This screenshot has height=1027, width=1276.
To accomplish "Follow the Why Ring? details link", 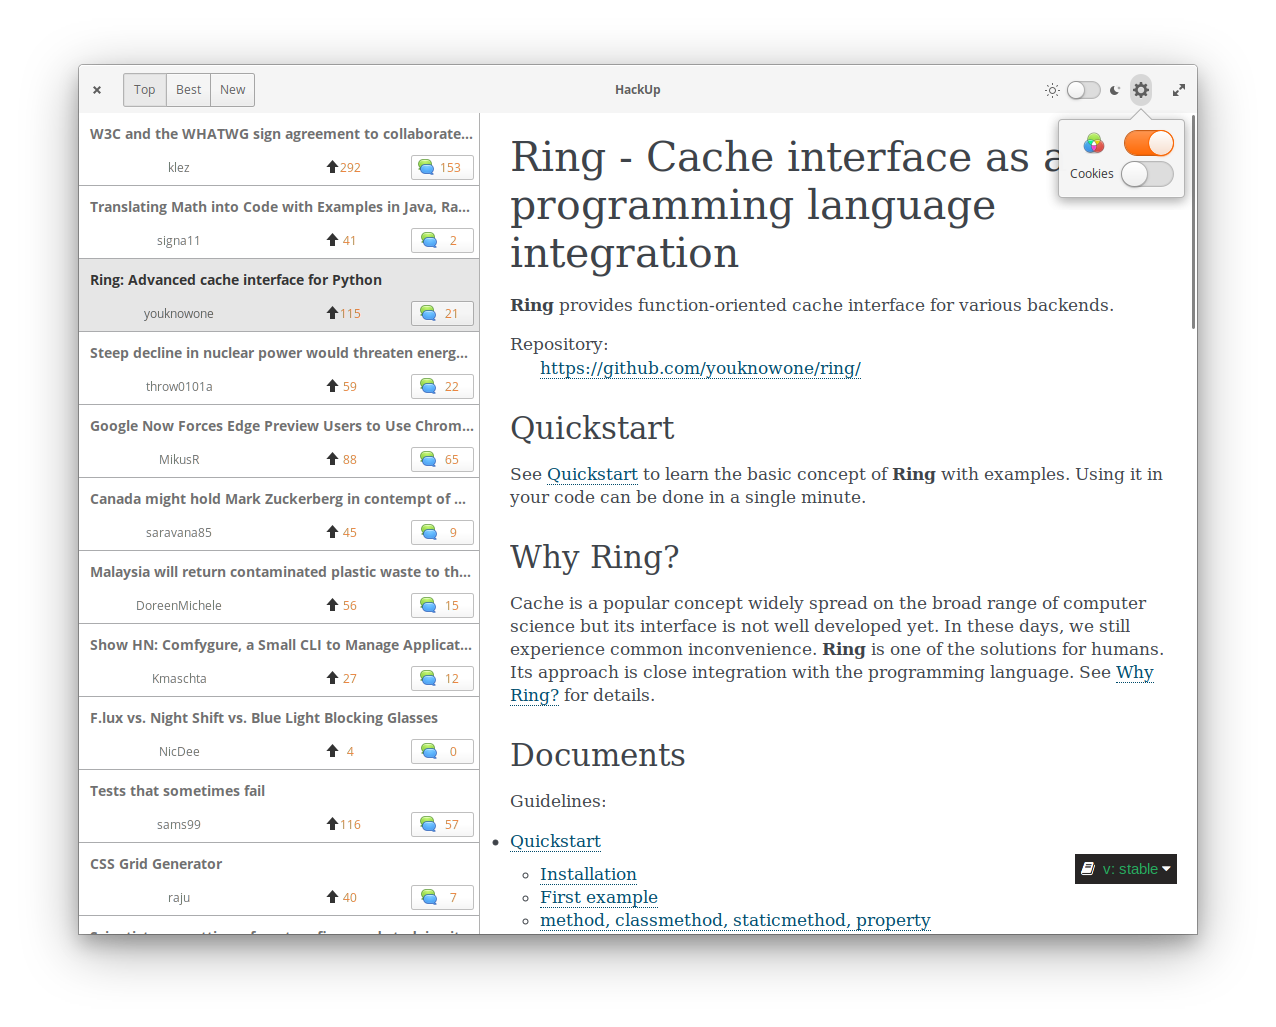I will (x=832, y=684).
